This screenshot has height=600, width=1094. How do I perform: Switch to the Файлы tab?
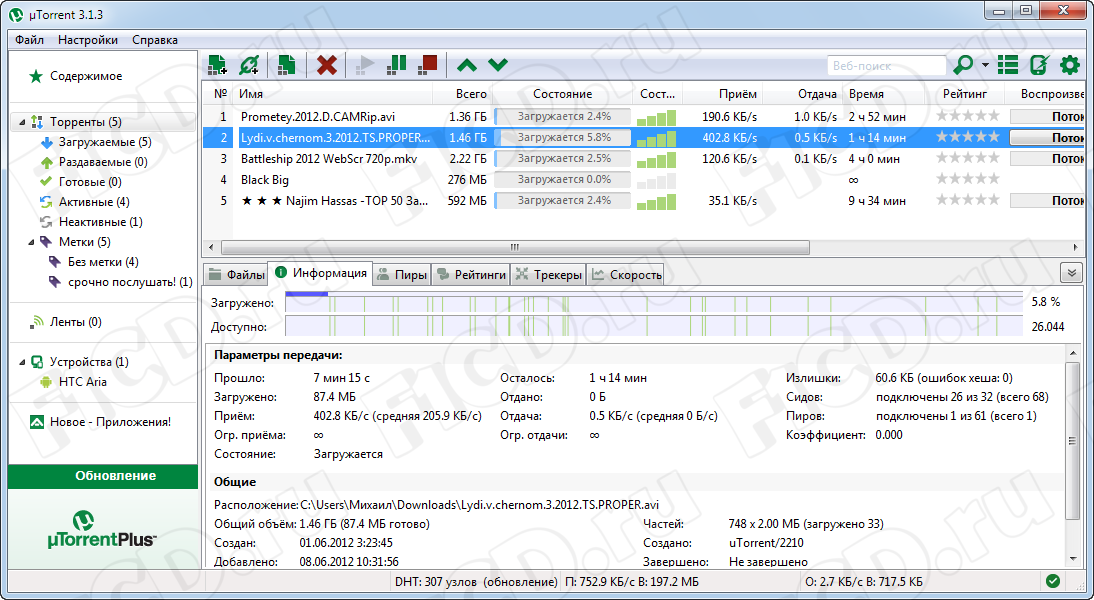point(236,275)
